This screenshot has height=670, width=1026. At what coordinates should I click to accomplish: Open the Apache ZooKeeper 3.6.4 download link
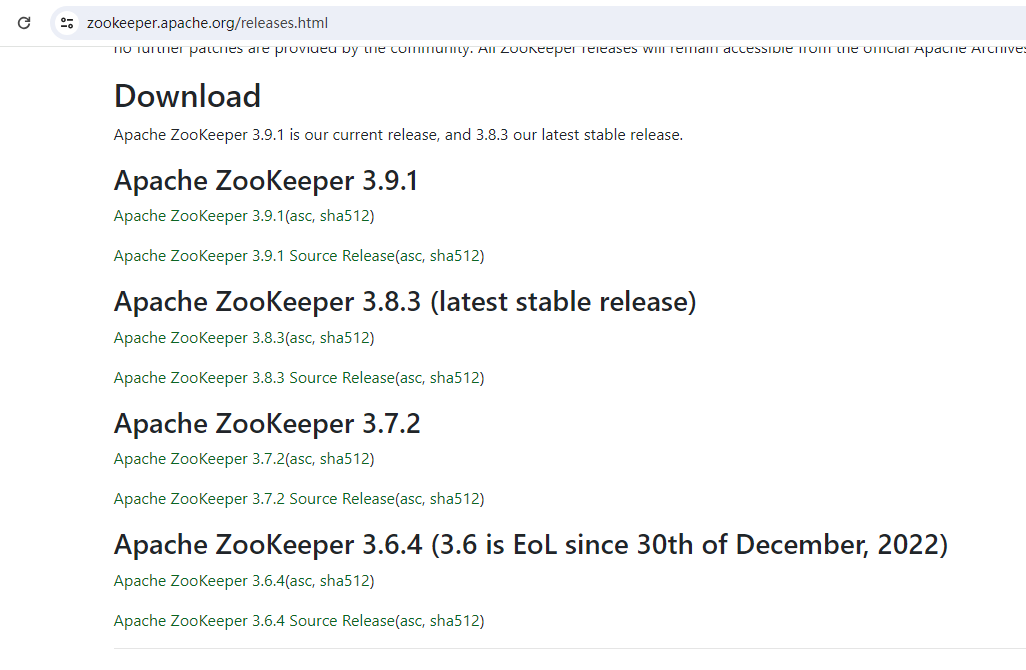coord(199,580)
